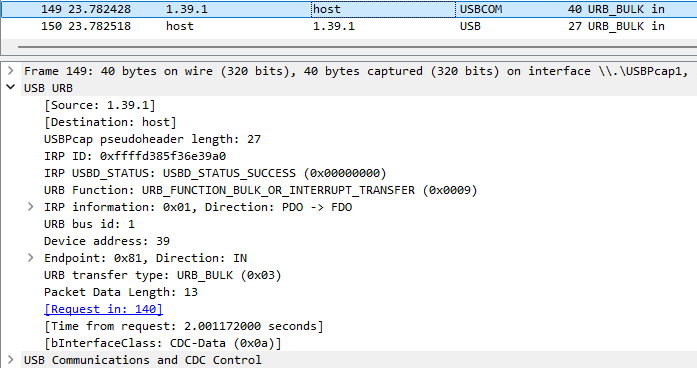Select the Destination: host field
Image resolution: width=697 pixels, height=368 pixels.
tap(110, 122)
